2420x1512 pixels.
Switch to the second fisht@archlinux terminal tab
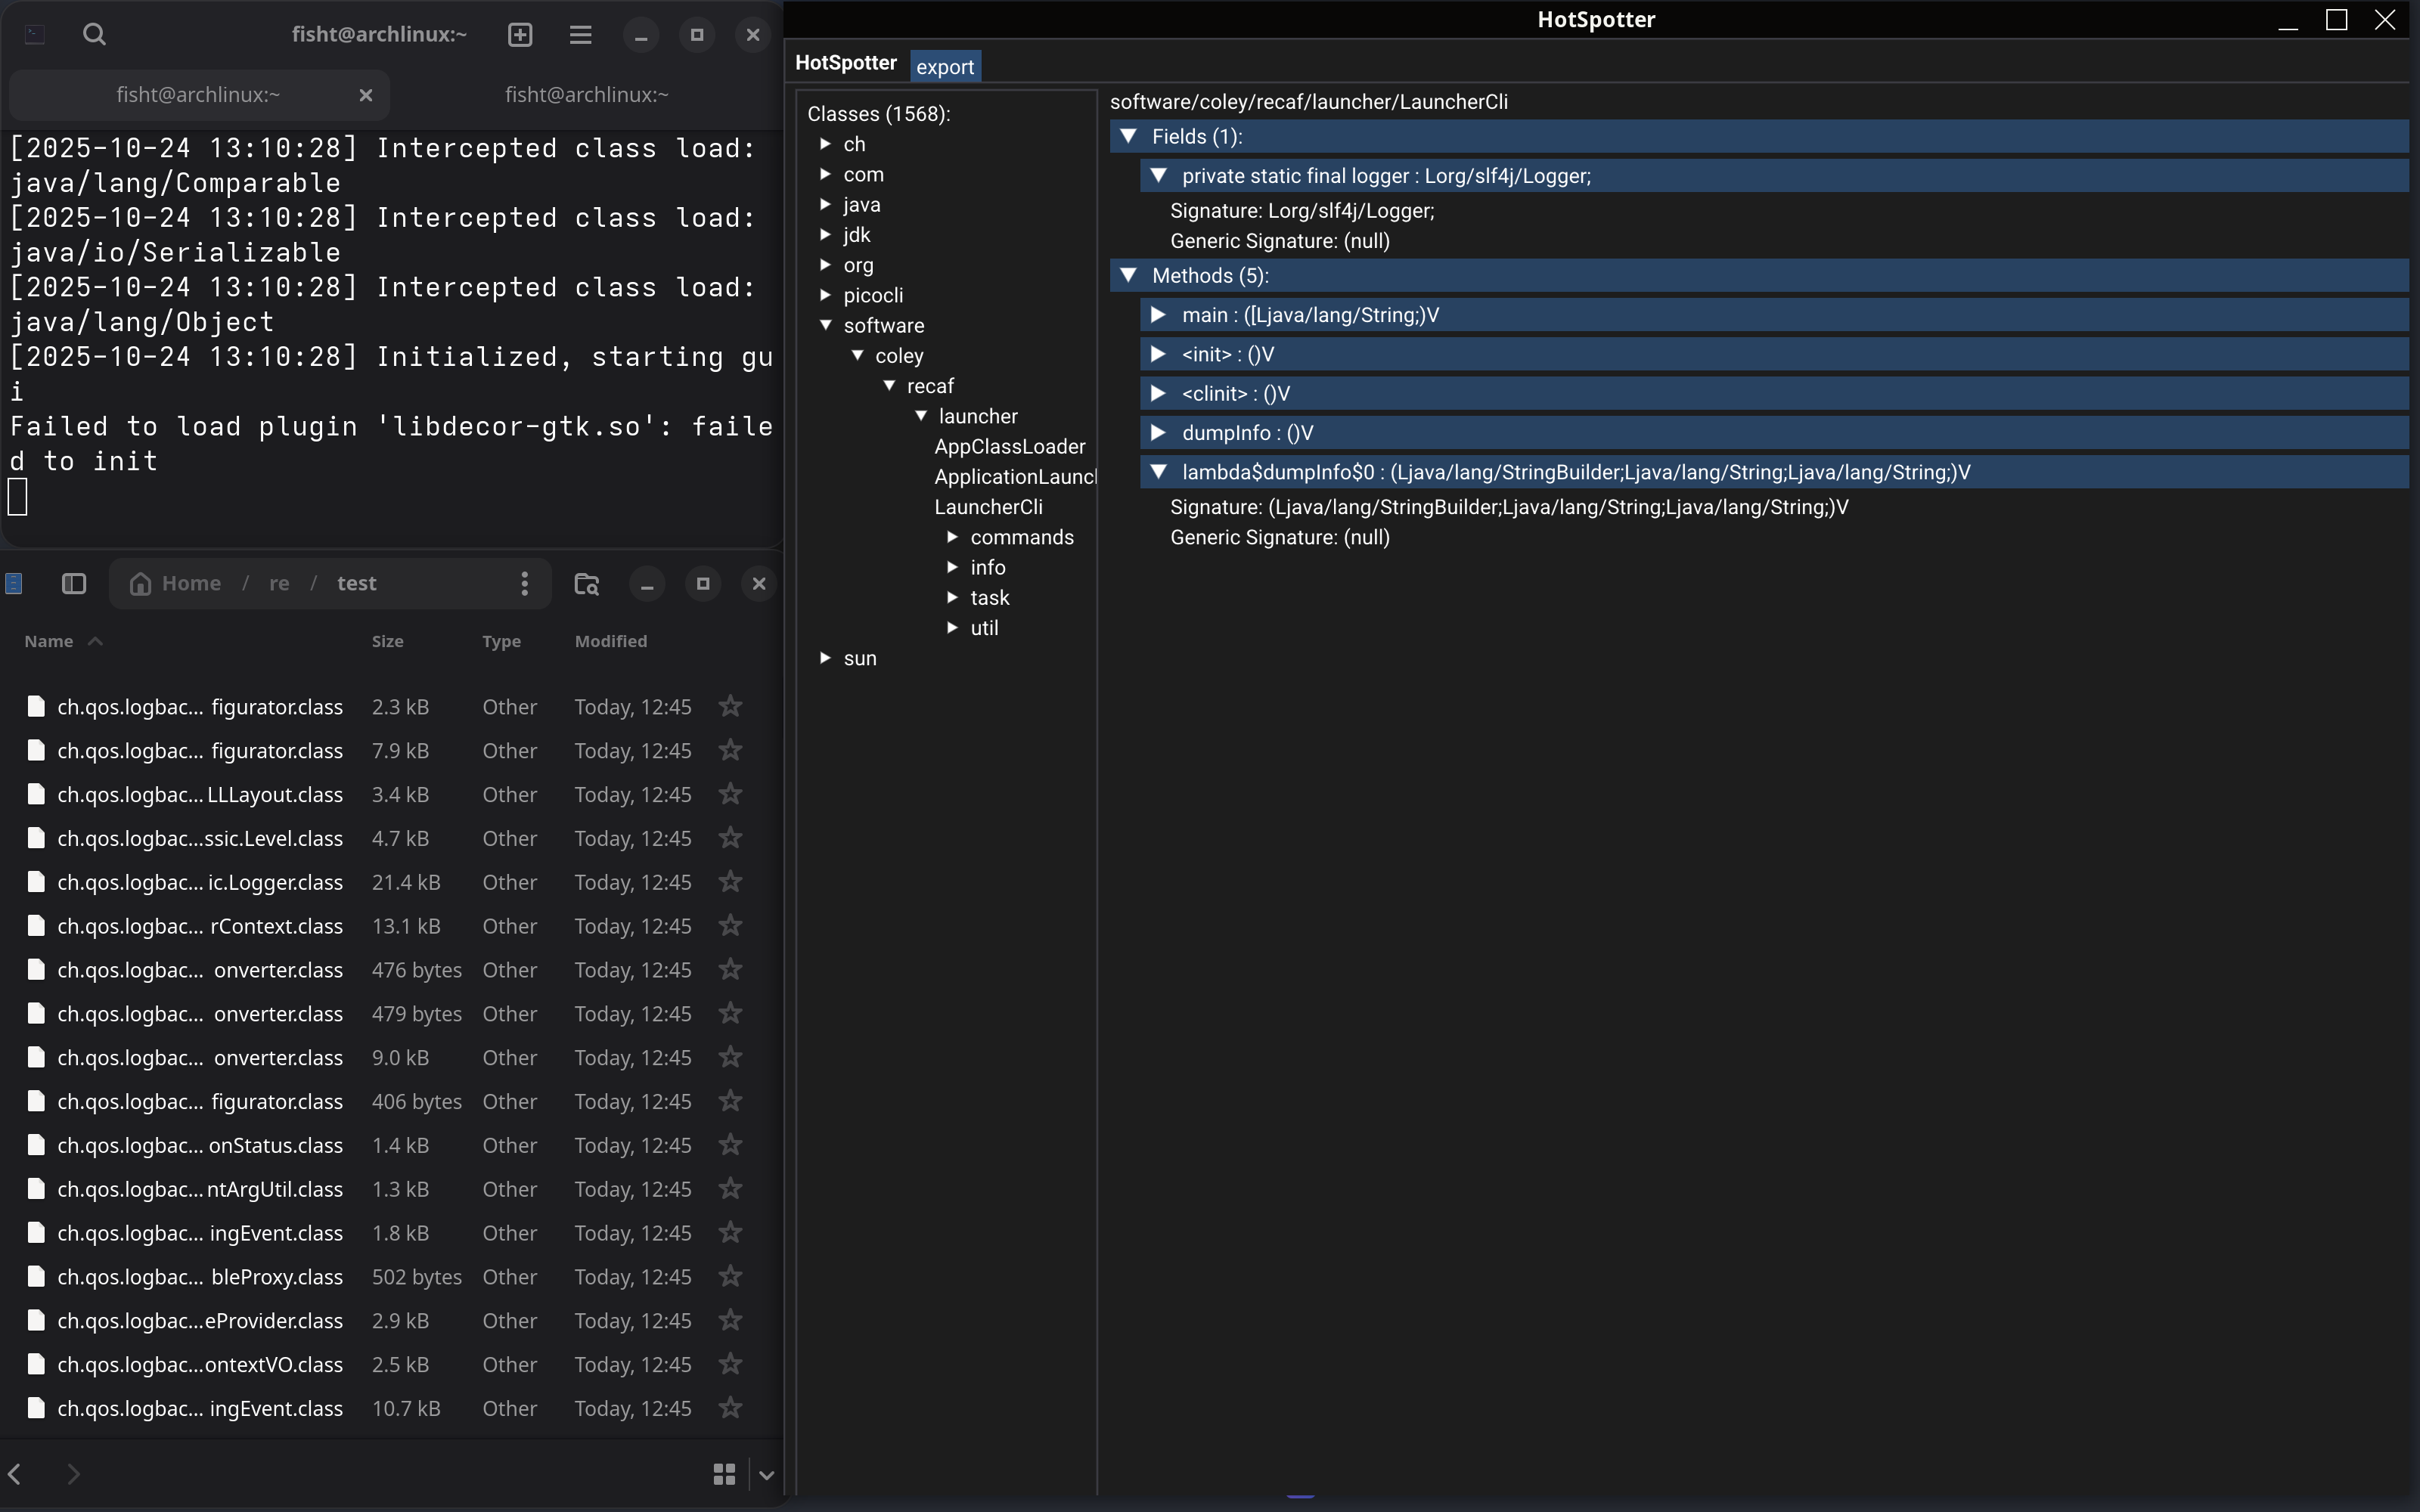pyautogui.click(x=586, y=95)
